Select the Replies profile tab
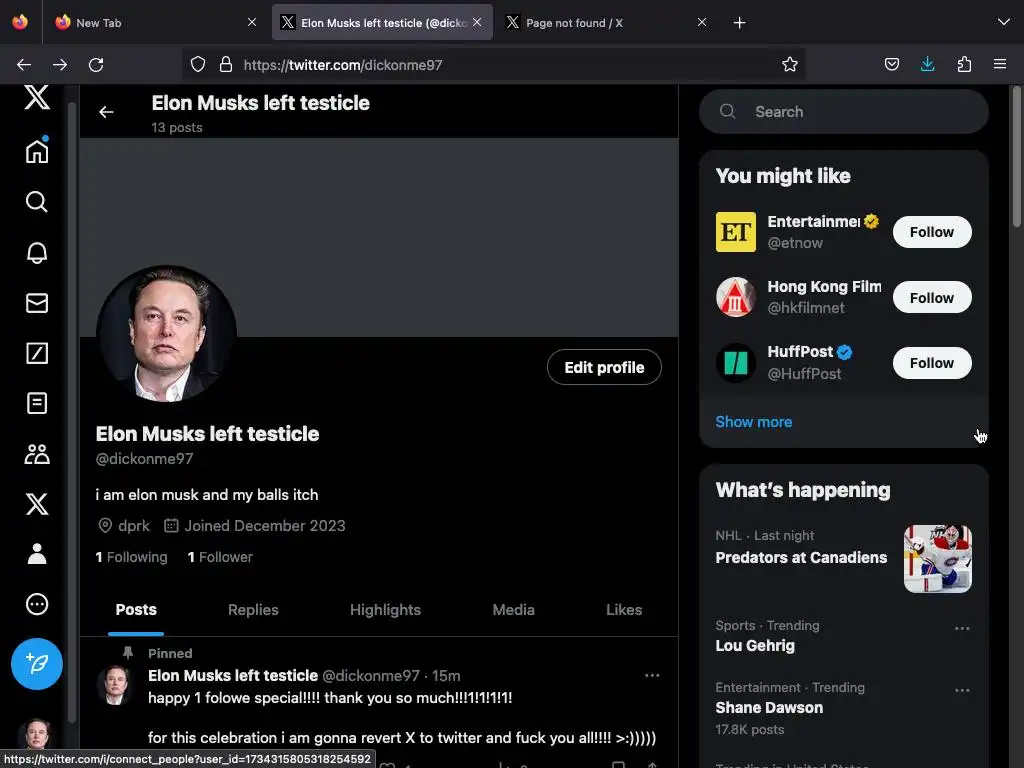The width and height of the screenshot is (1024, 768). pyautogui.click(x=253, y=610)
